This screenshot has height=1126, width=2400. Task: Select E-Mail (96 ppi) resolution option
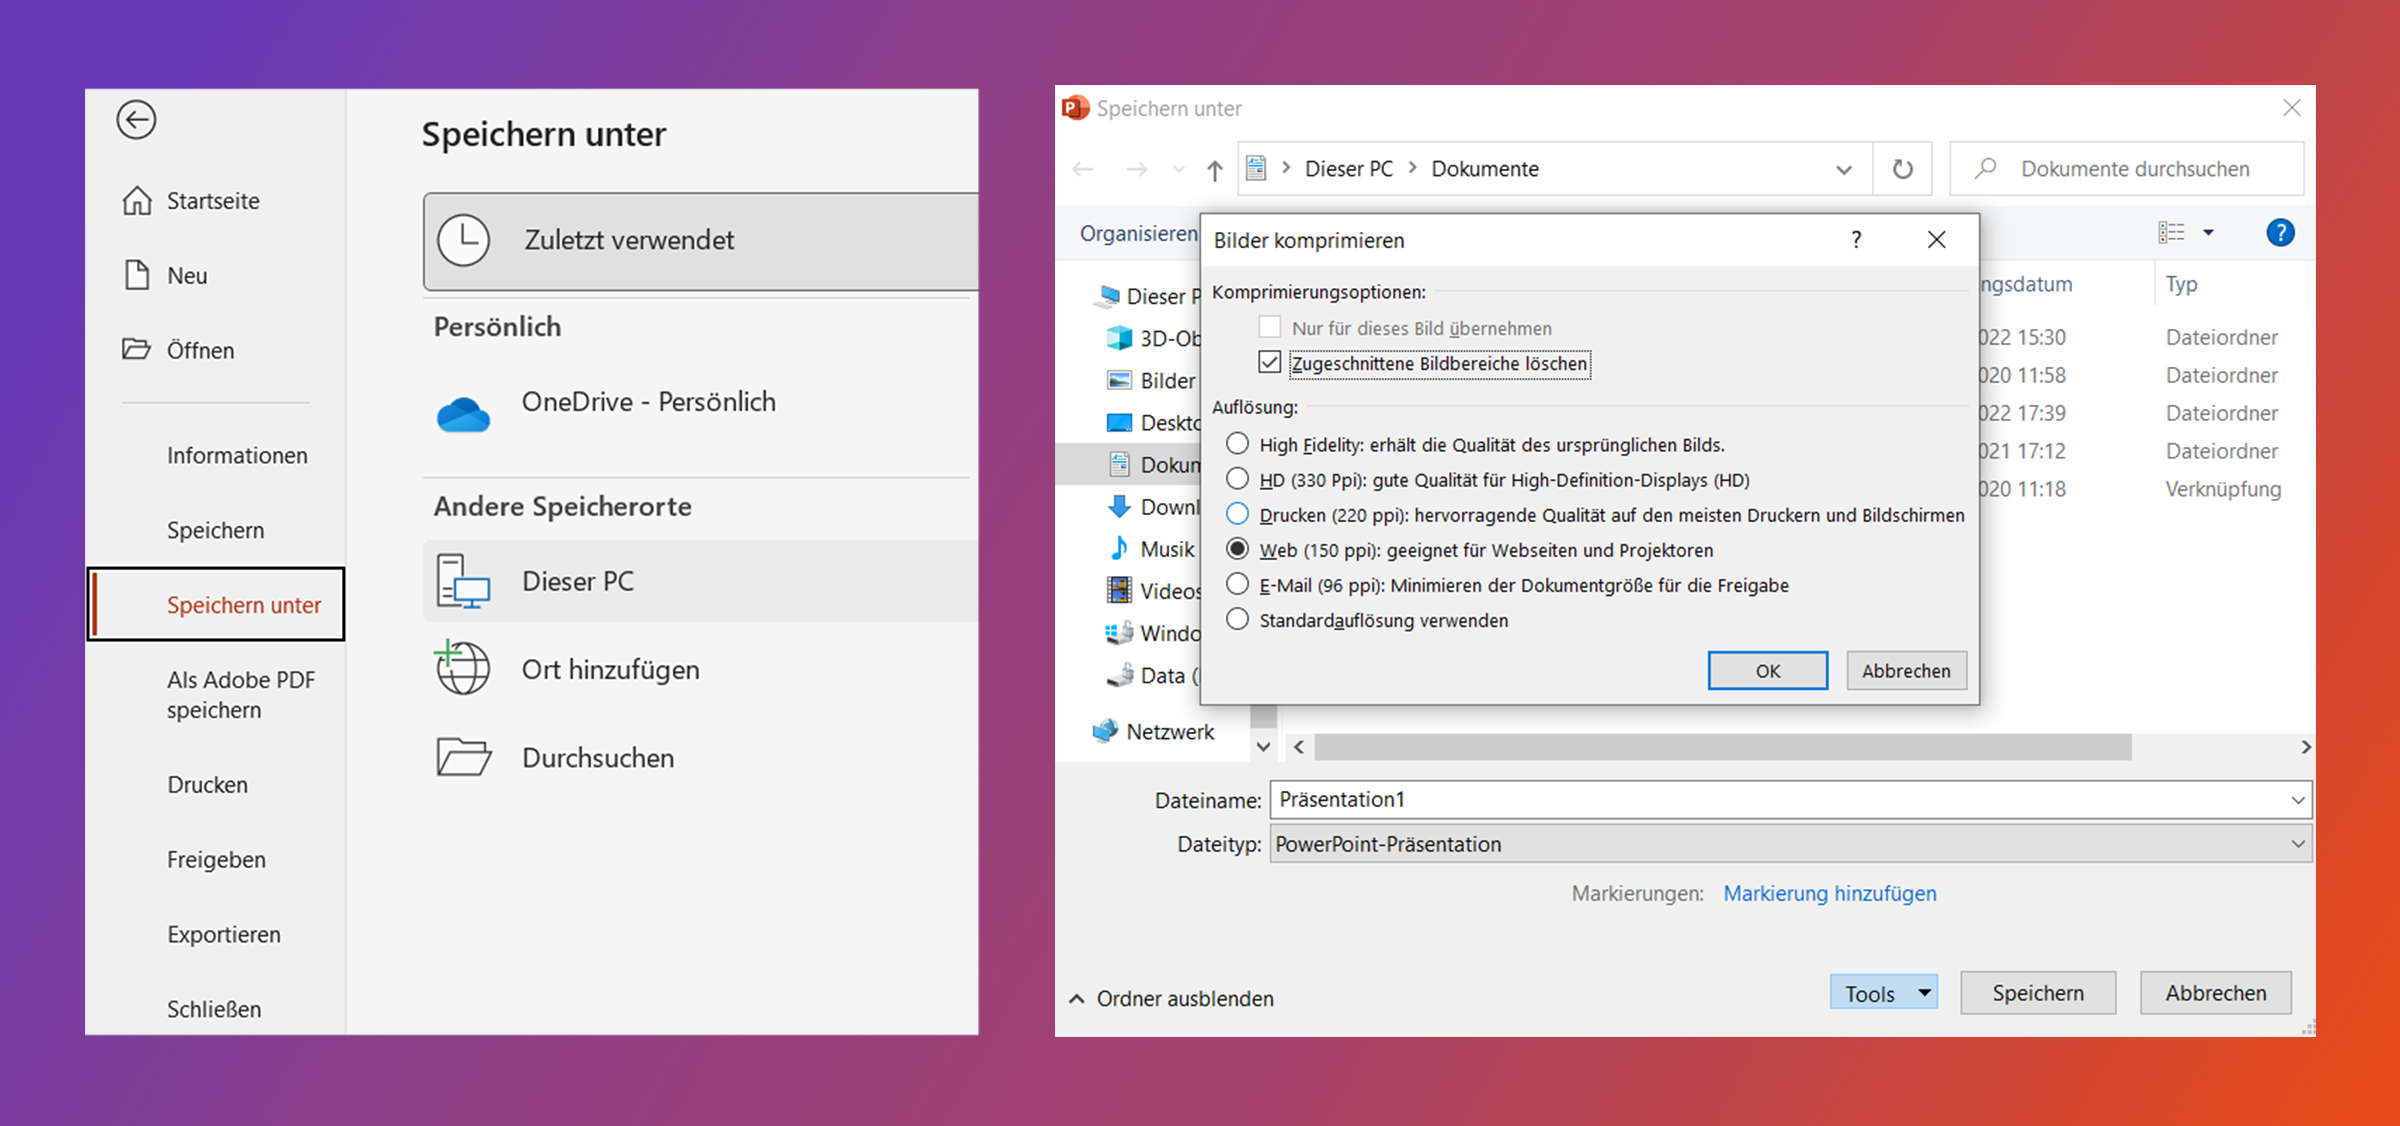coord(1238,585)
